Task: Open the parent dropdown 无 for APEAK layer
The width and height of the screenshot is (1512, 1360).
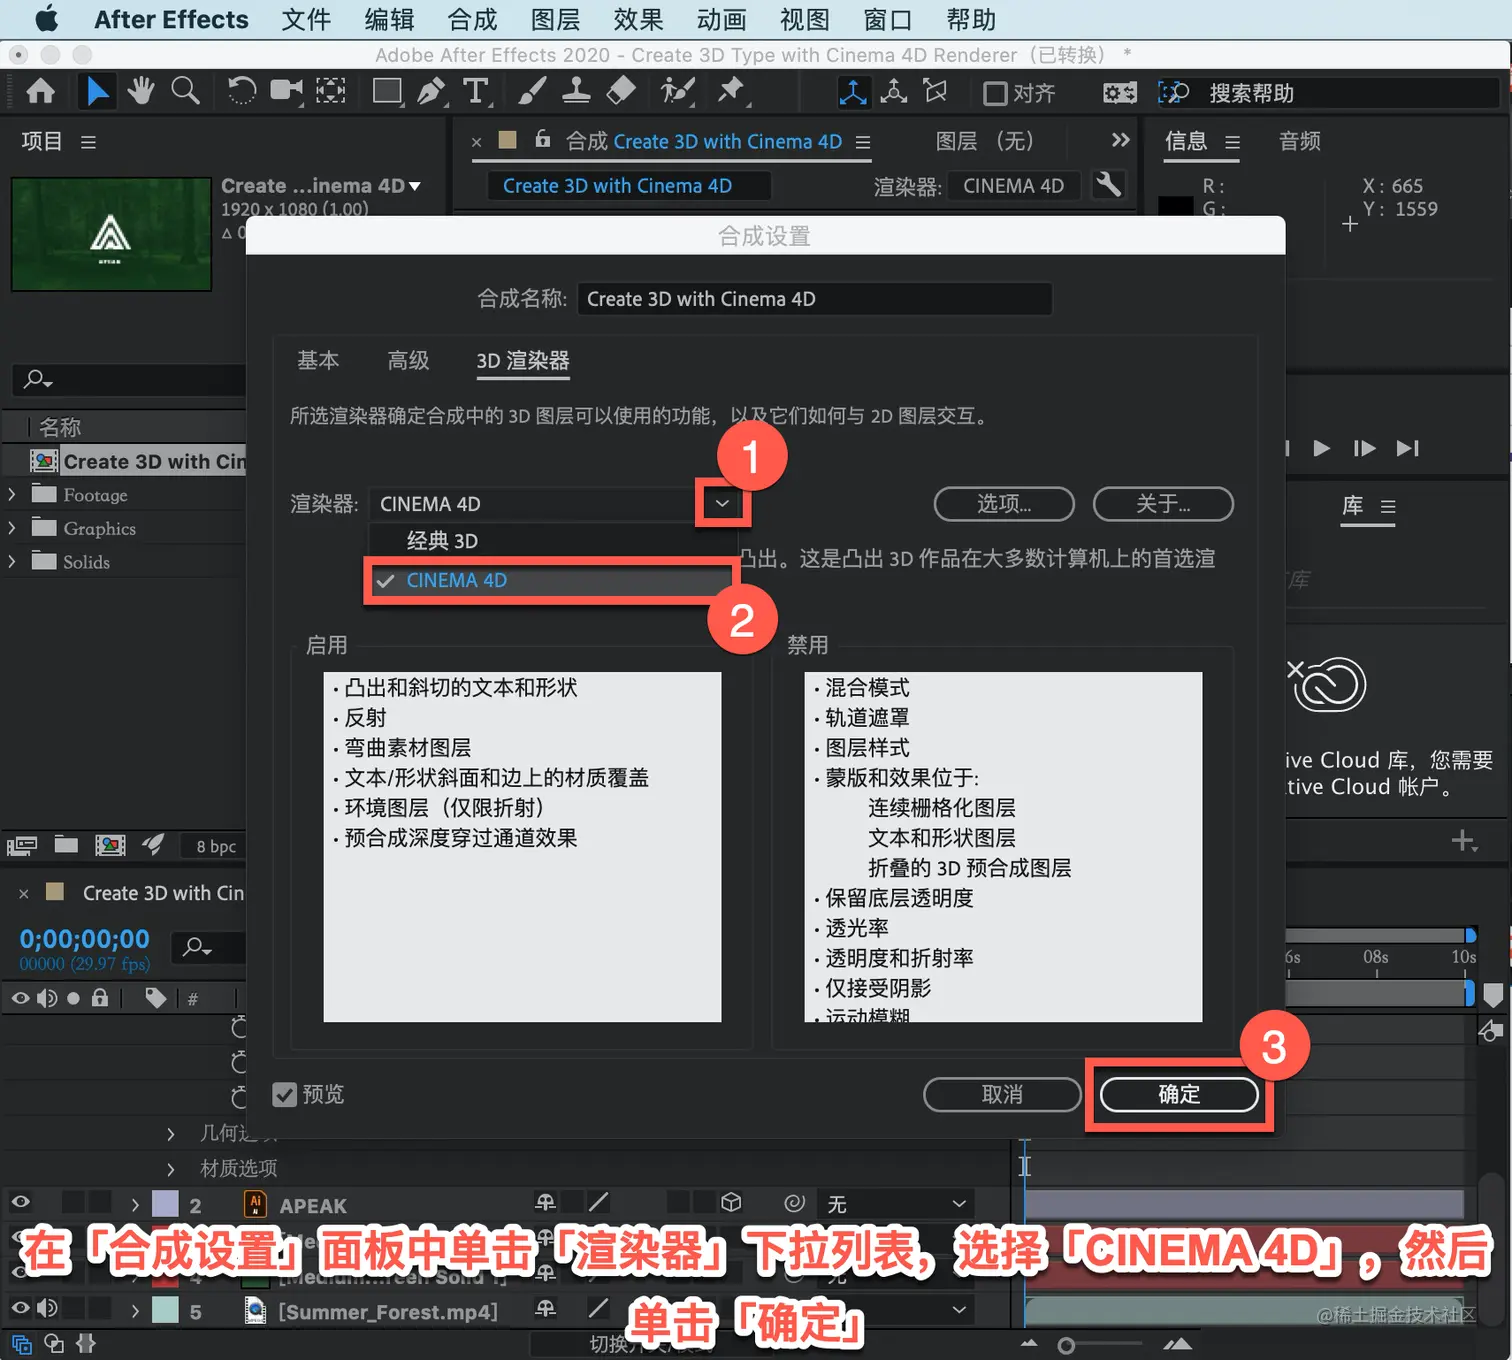Action: (x=896, y=1204)
